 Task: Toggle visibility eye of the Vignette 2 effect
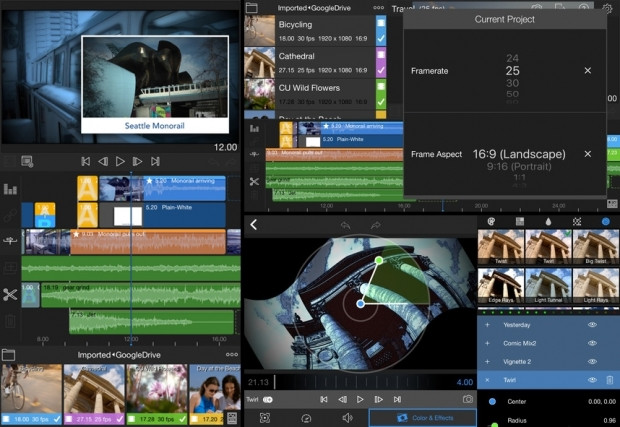pos(592,361)
